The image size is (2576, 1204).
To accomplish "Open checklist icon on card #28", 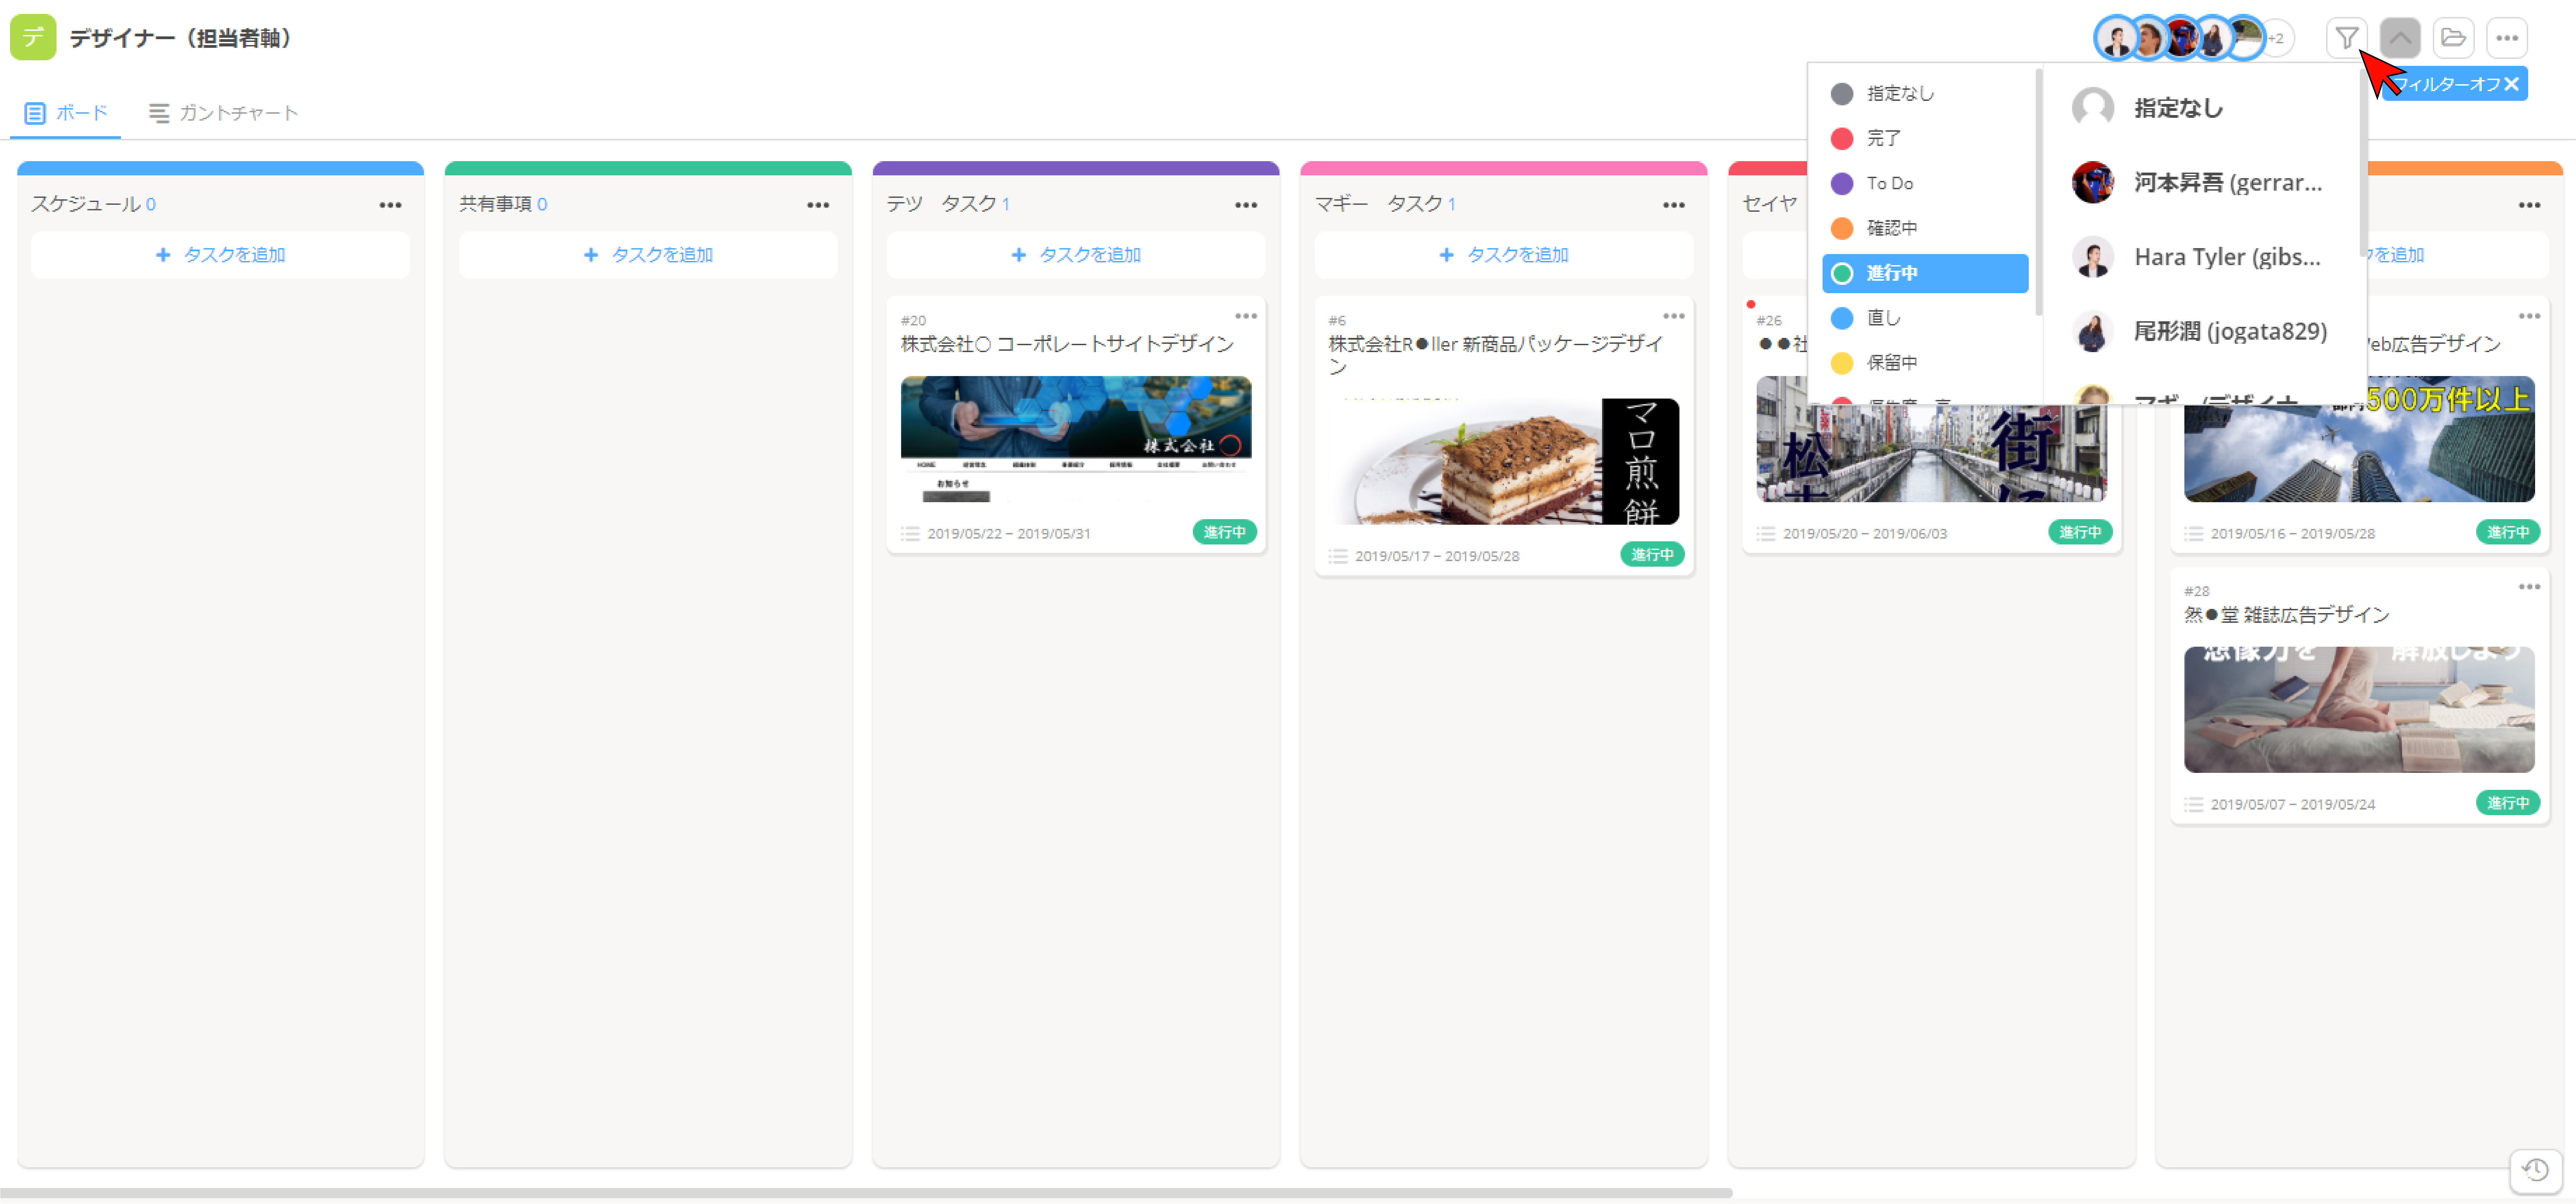I will [2194, 805].
